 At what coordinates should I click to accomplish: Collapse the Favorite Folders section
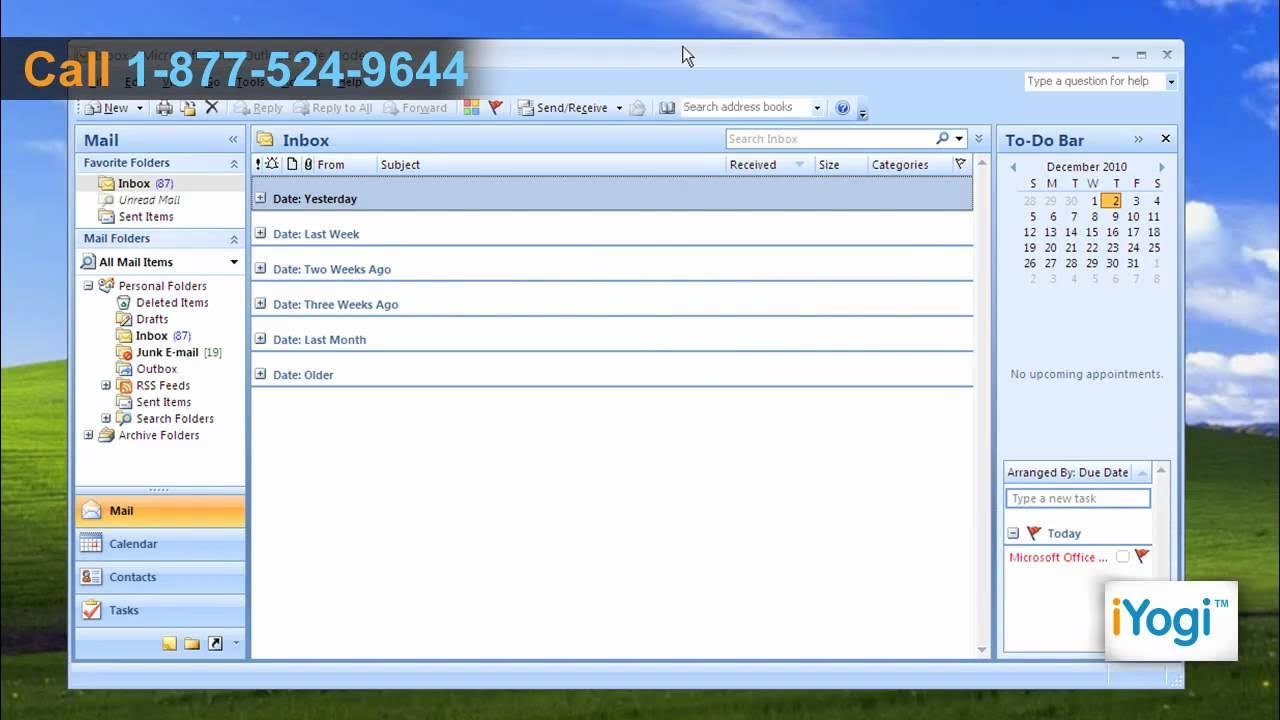[x=234, y=163]
